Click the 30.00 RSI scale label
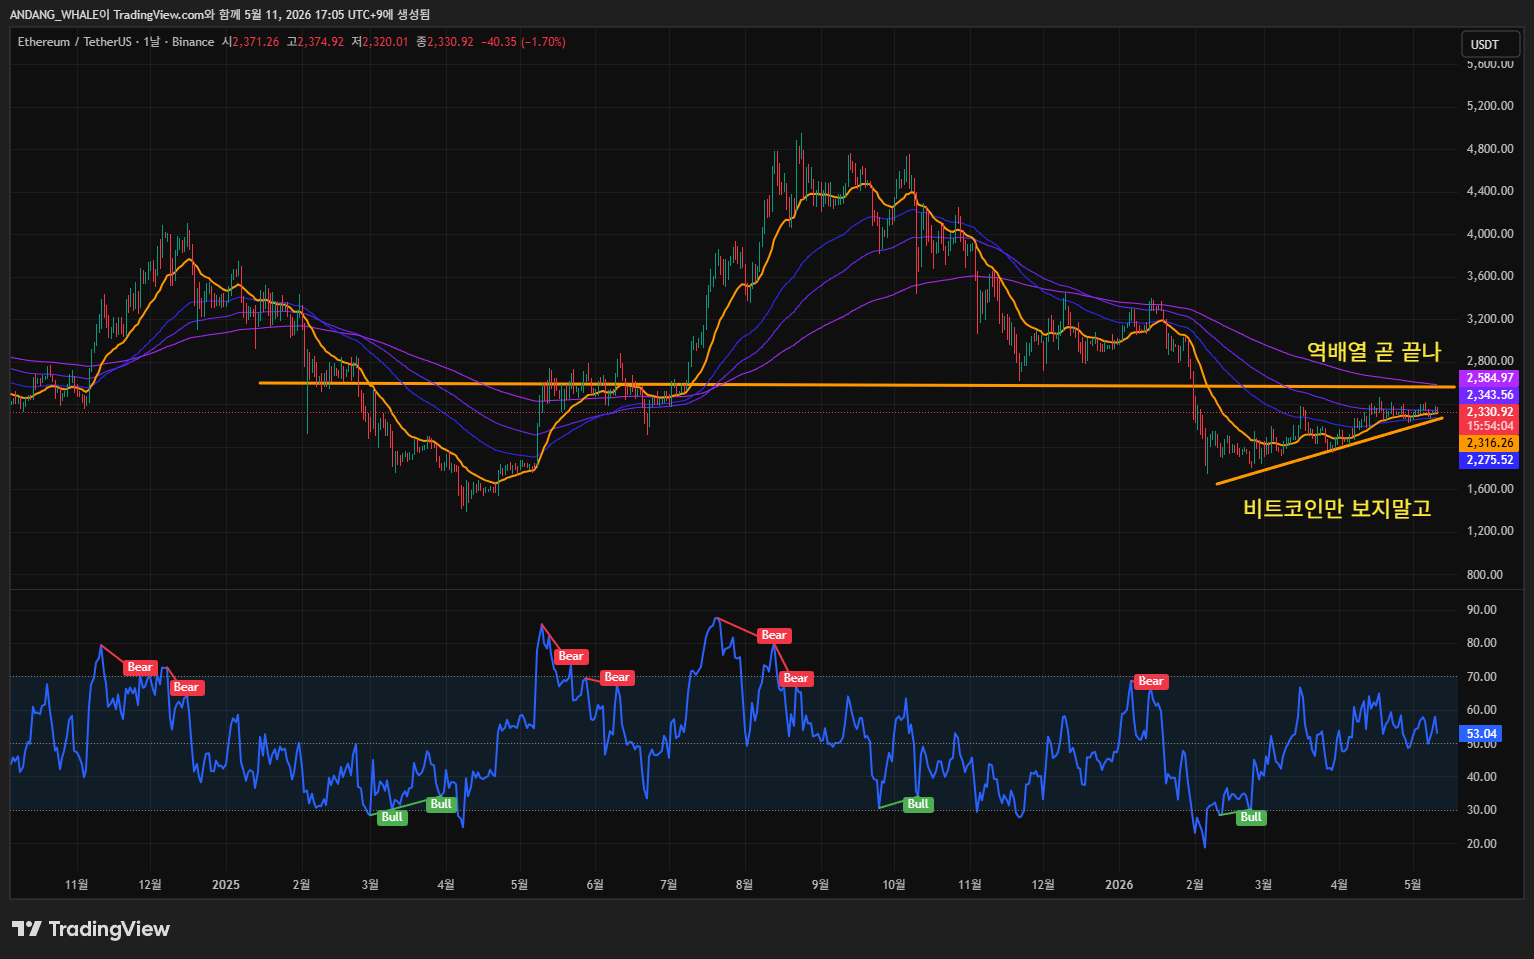The height and width of the screenshot is (959, 1534). pyautogui.click(x=1481, y=810)
